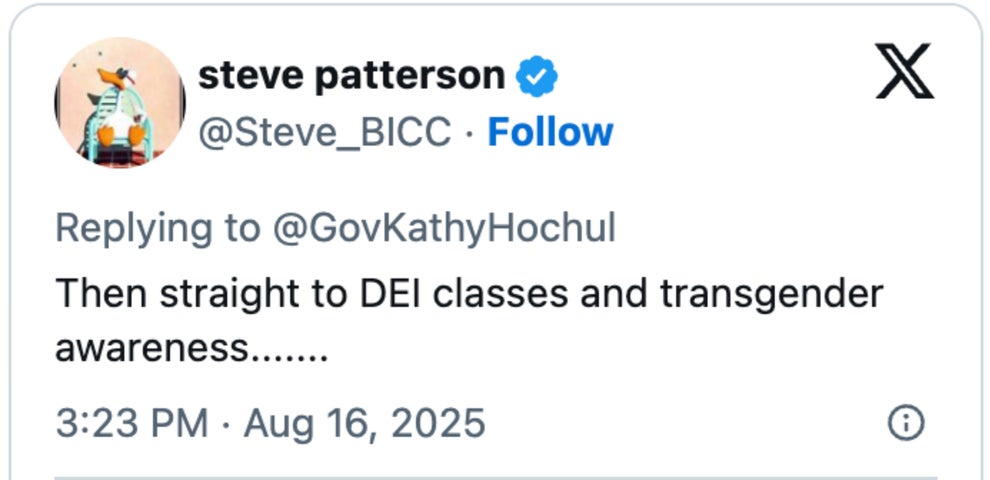Screen dimensions: 990x480
Task: Follow the @Steve_BICC account
Action: pos(550,132)
